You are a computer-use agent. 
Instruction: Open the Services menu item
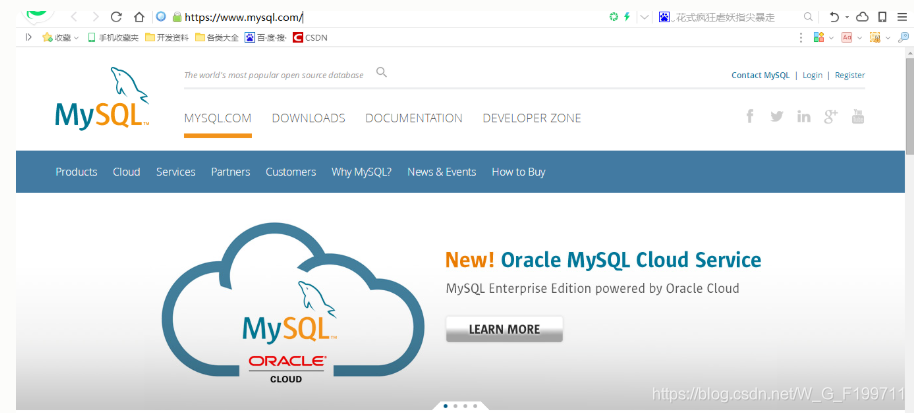[175, 172]
